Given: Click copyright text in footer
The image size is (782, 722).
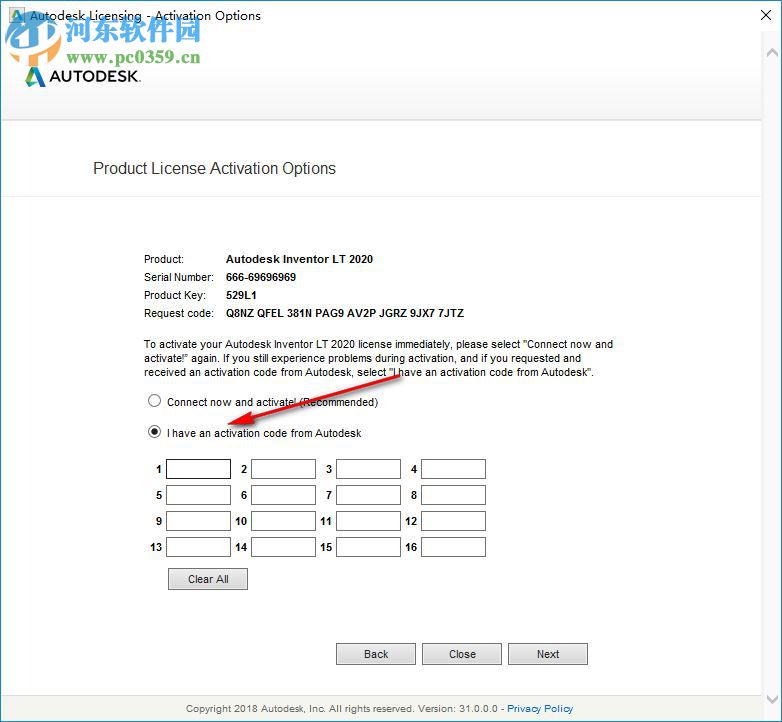Looking at the screenshot, I should tap(342, 709).
